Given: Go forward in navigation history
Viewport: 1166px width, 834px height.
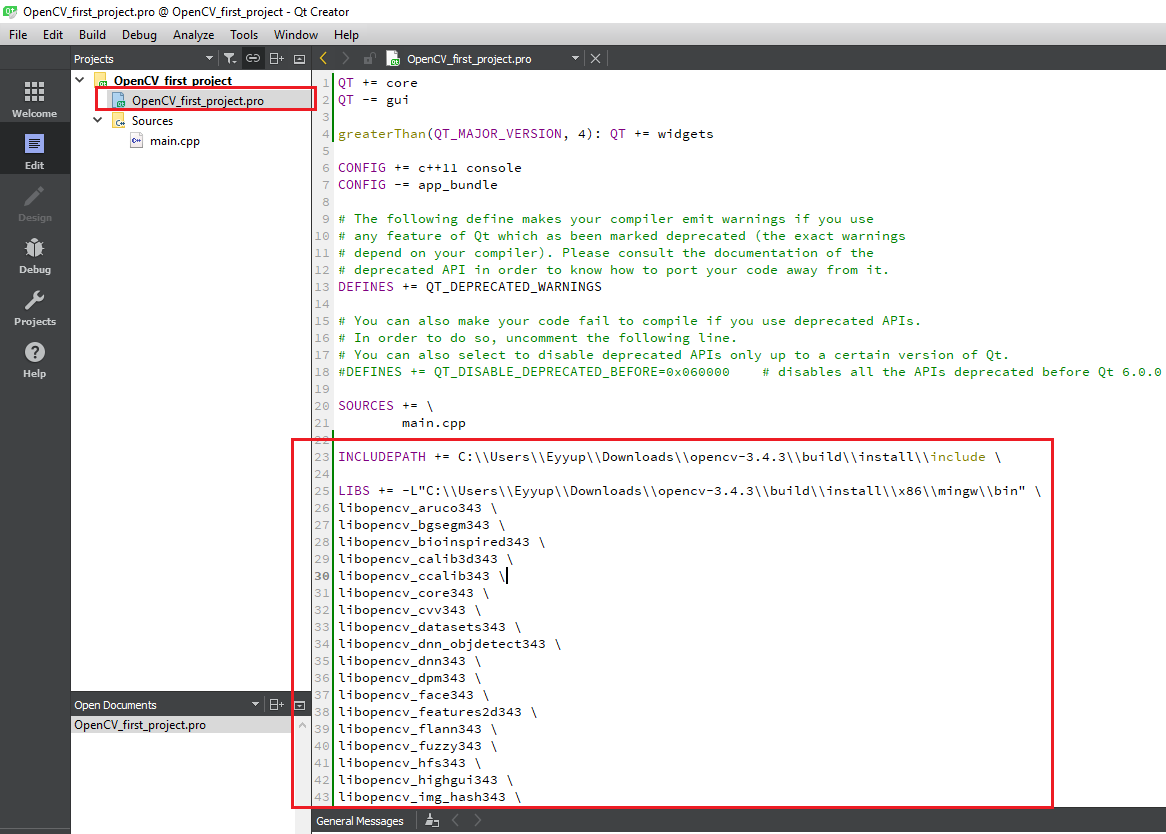Looking at the screenshot, I should (344, 58).
